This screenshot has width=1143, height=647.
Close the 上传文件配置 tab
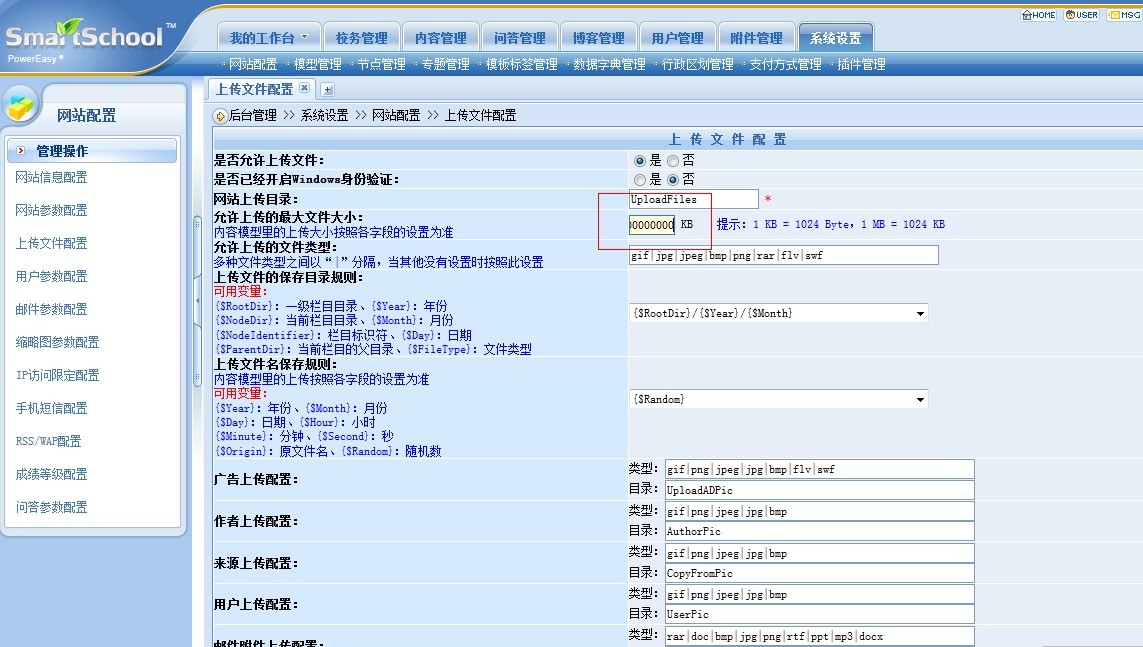(x=305, y=88)
